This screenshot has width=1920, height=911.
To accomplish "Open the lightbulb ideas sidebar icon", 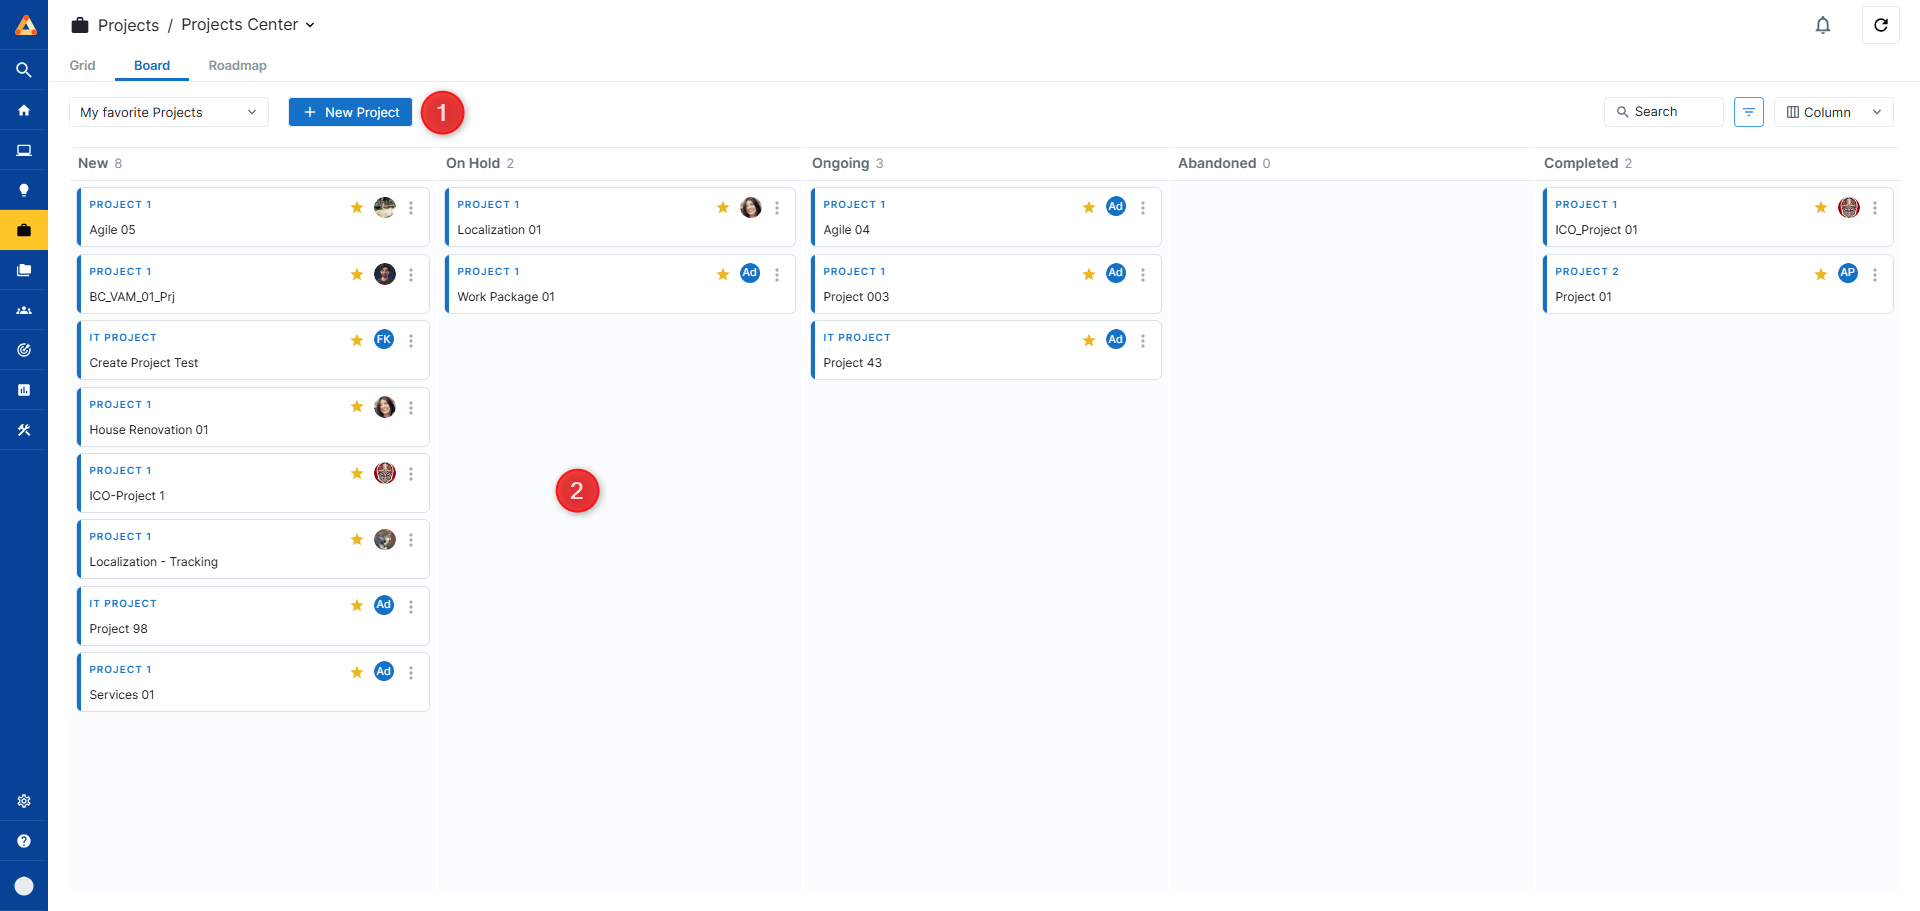I will point(24,190).
